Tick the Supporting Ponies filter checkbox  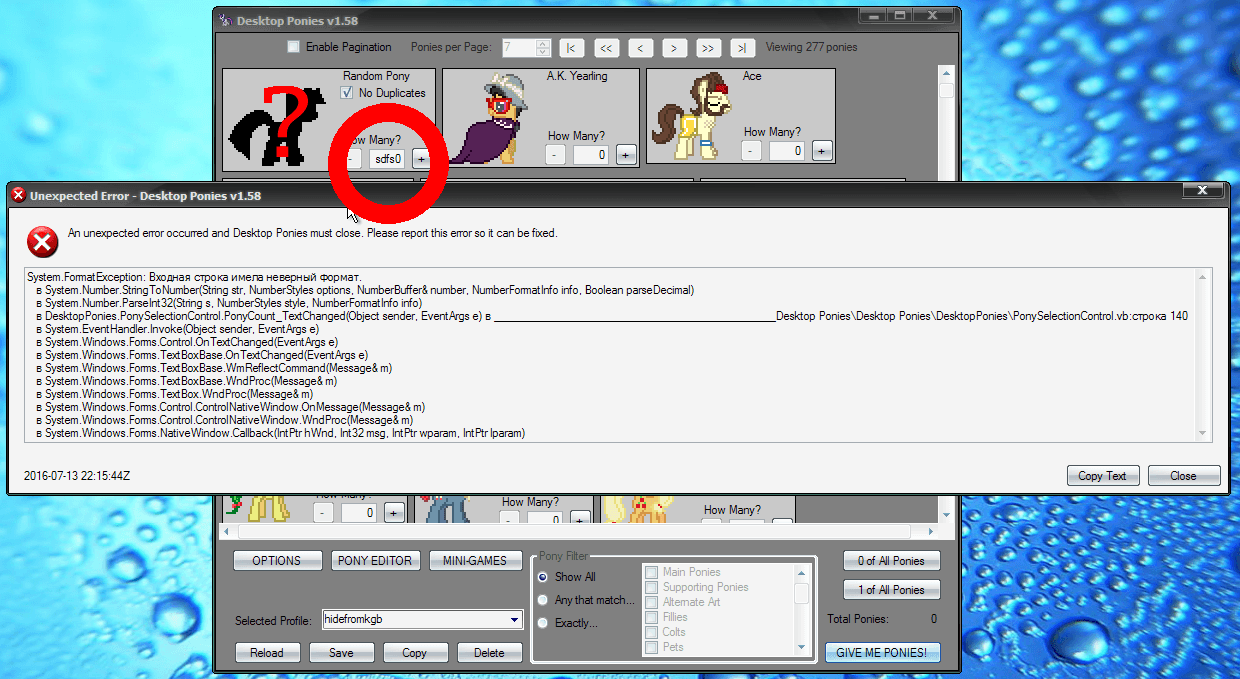[651, 587]
